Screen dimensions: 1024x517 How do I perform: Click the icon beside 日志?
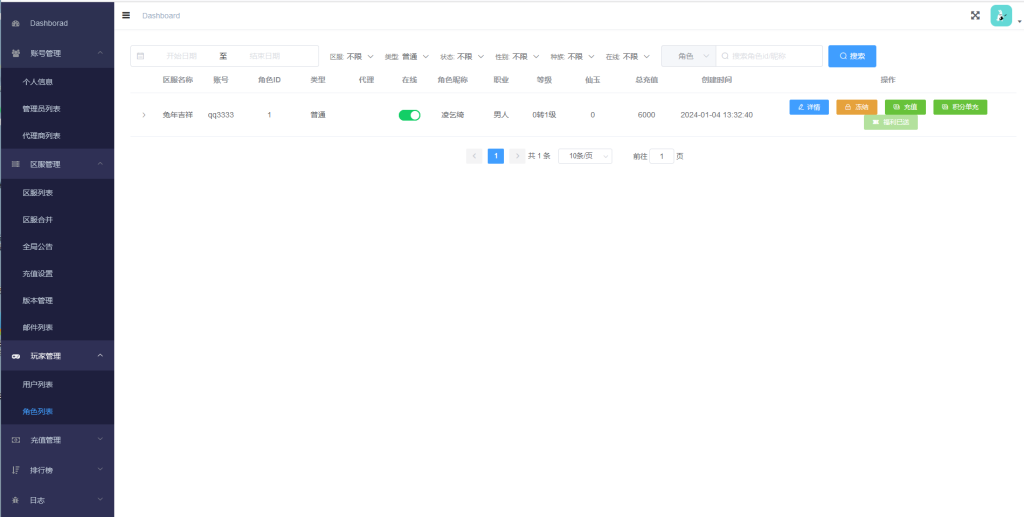point(16,501)
